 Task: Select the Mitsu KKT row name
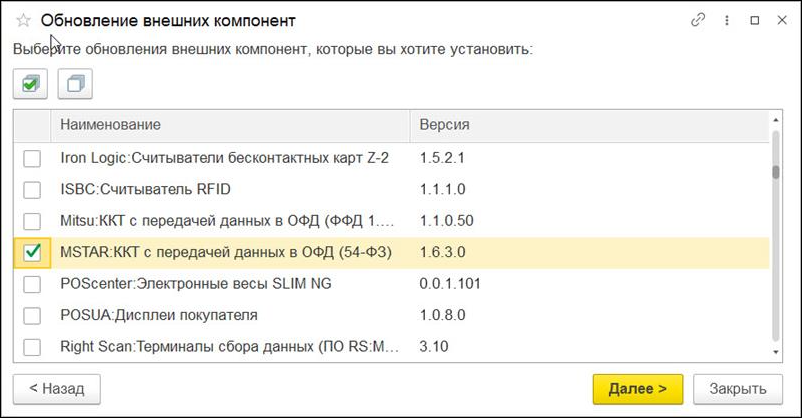coord(230,221)
